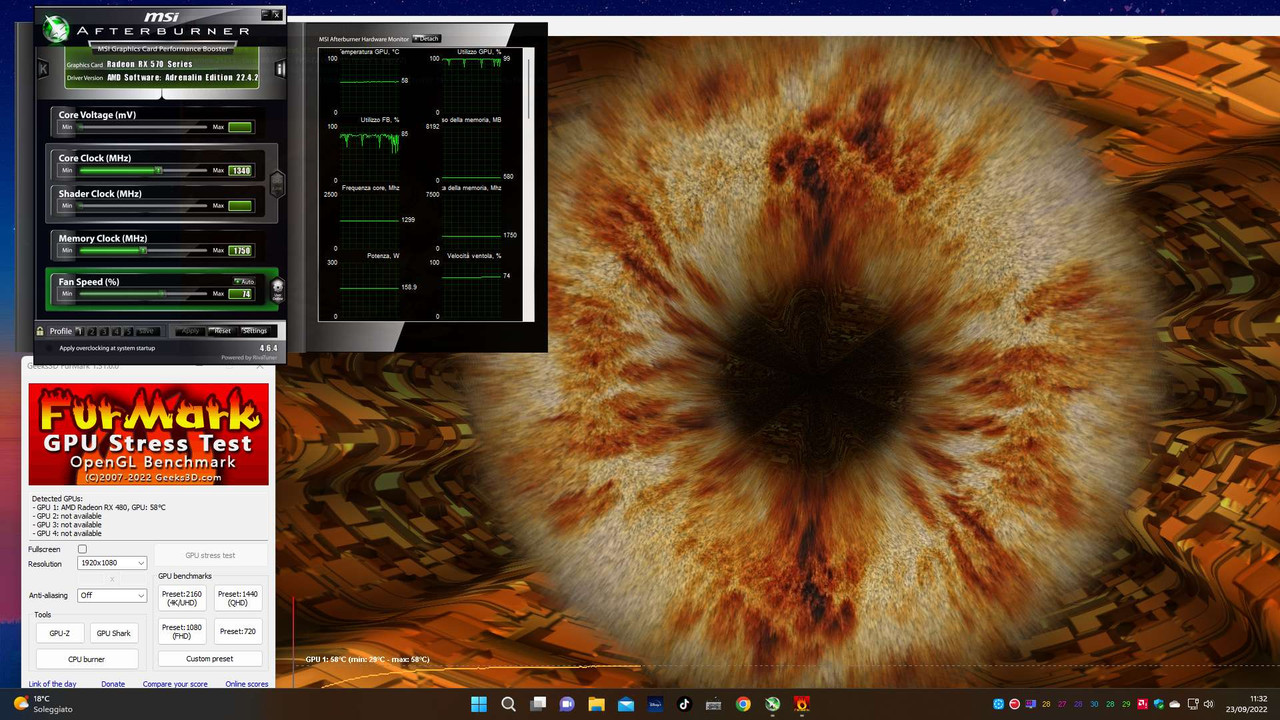Open the Teams Chat taskbar icon
Image resolution: width=1280 pixels, height=720 pixels.
(x=567, y=703)
